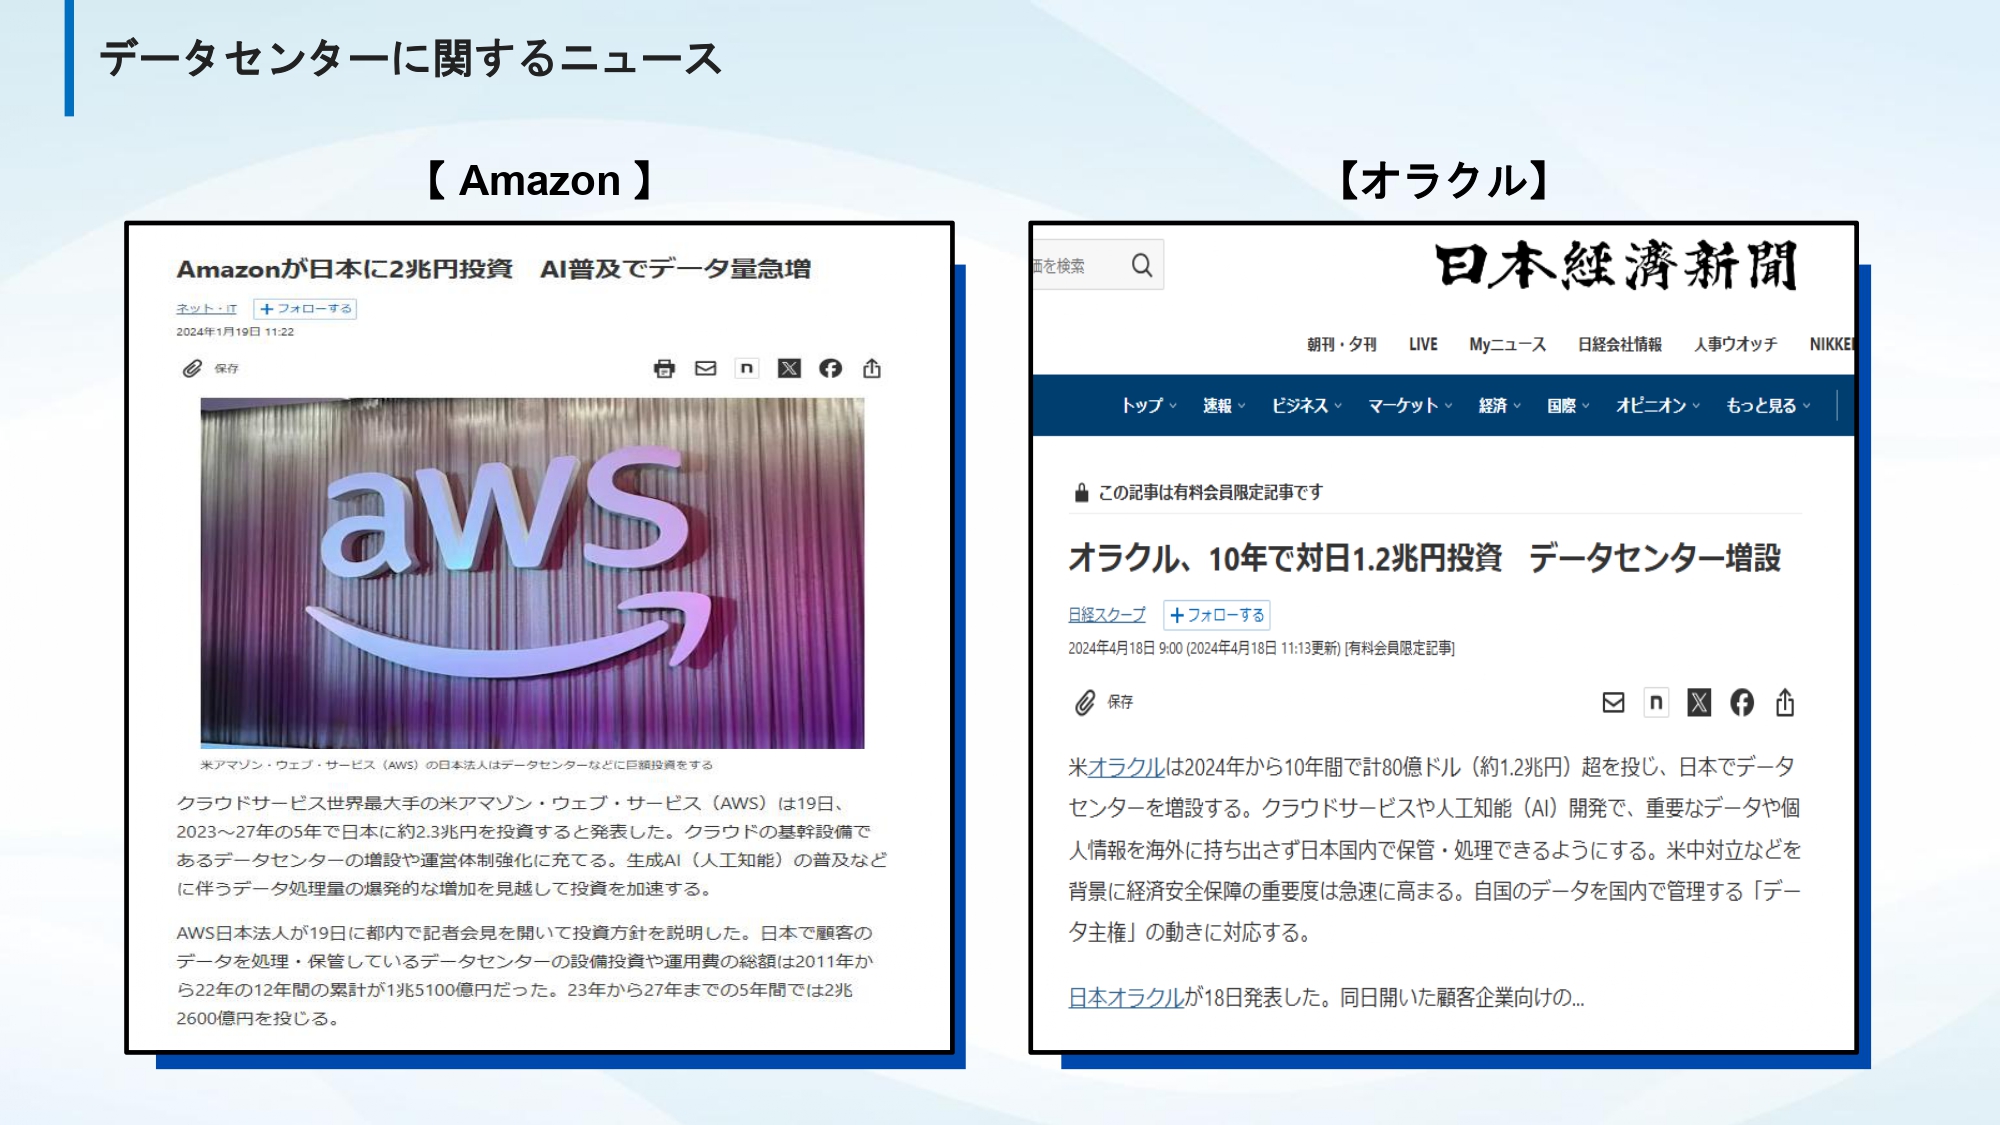This screenshot has width=2000, height=1125.
Task: Open the 人事ウオッチ menu item
Action: tap(1736, 344)
